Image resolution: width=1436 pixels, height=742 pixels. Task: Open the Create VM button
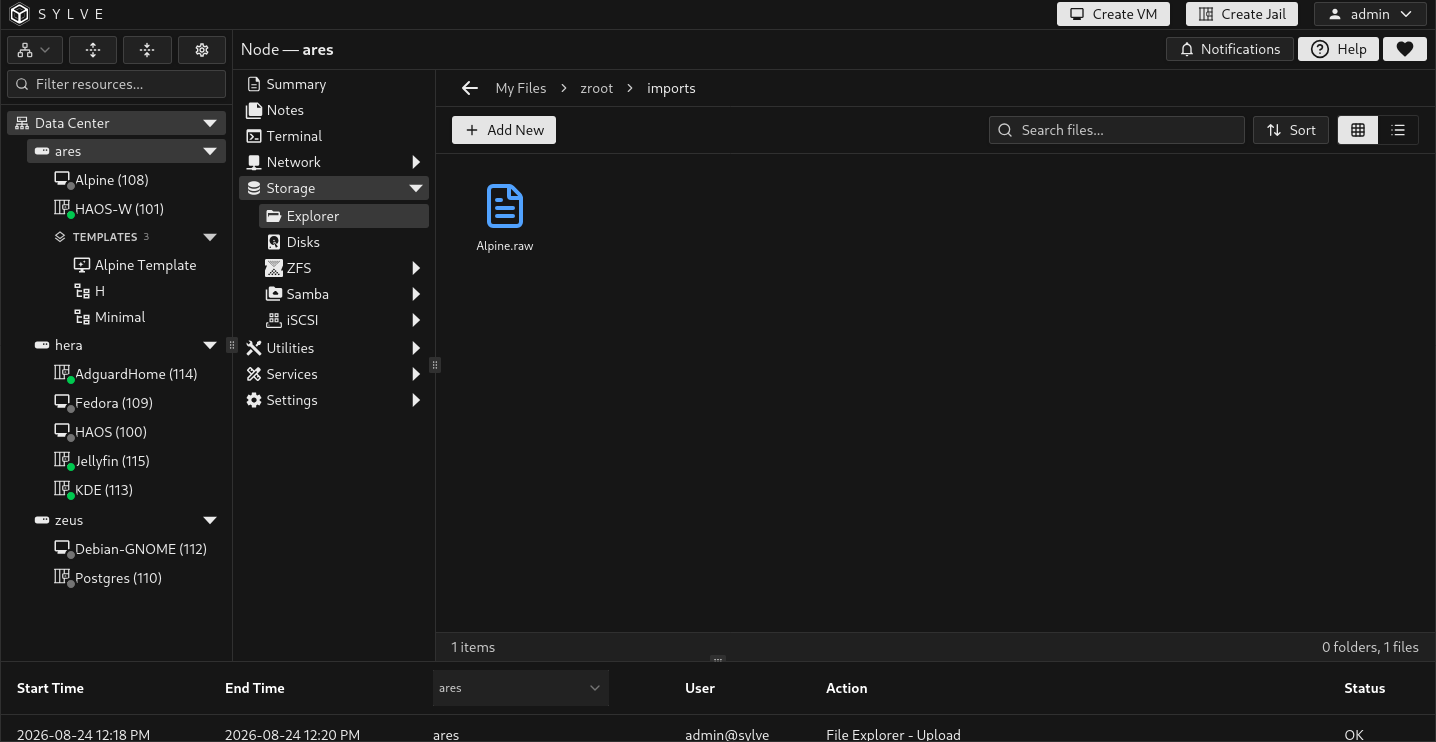tap(1113, 14)
